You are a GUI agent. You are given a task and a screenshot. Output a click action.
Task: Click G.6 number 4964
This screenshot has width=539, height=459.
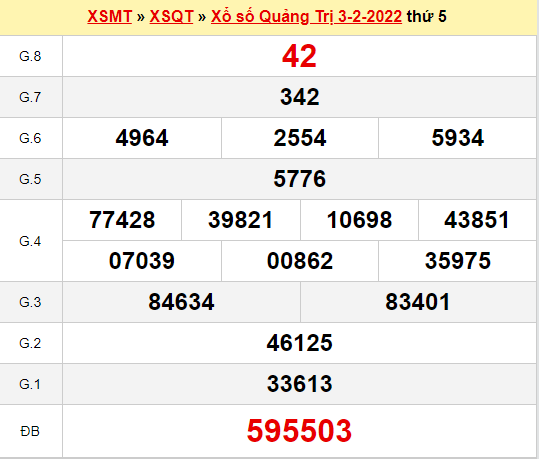(x=142, y=138)
